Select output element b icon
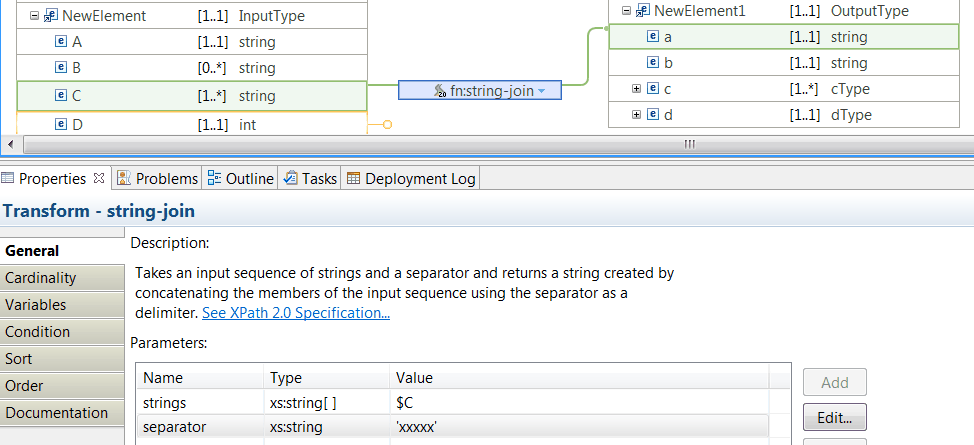974x445 pixels. click(x=653, y=63)
